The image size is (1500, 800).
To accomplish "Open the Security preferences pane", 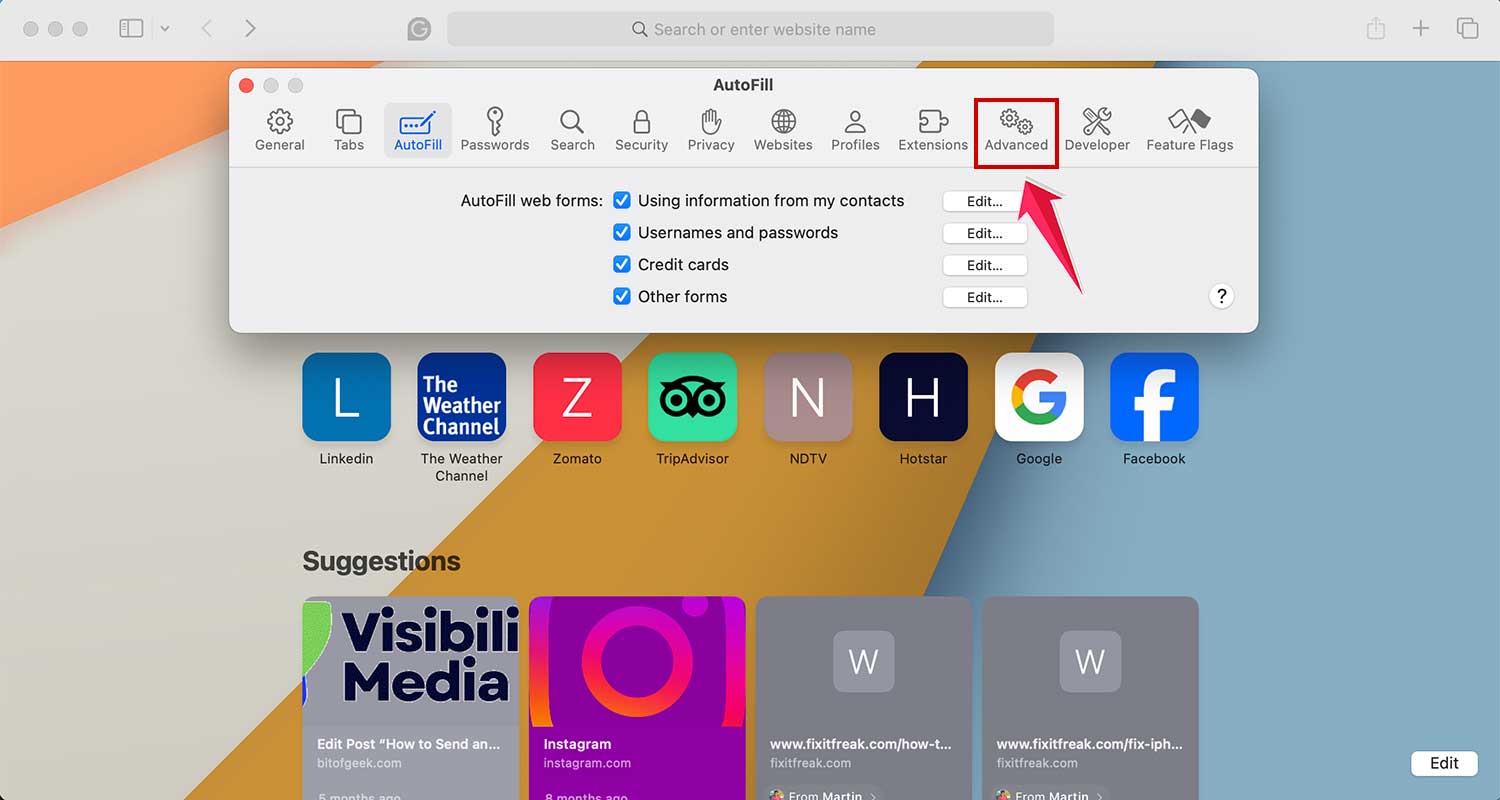I will click(641, 129).
